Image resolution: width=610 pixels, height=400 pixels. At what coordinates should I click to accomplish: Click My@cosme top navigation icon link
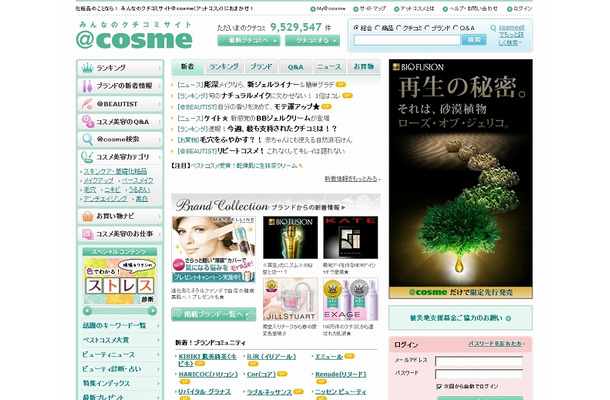[328, 9]
